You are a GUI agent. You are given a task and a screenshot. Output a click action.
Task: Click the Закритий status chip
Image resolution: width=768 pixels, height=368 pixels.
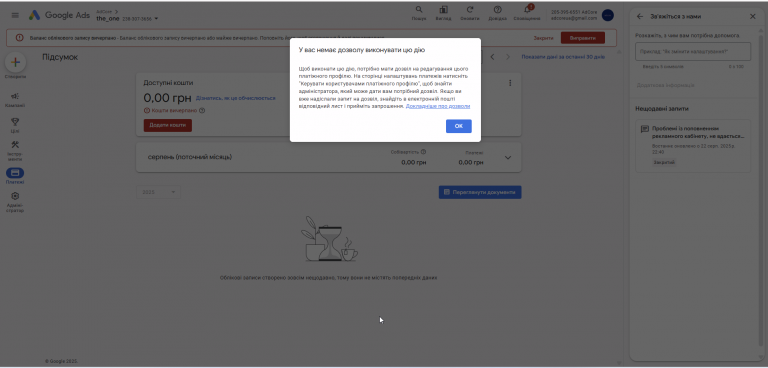click(x=664, y=162)
